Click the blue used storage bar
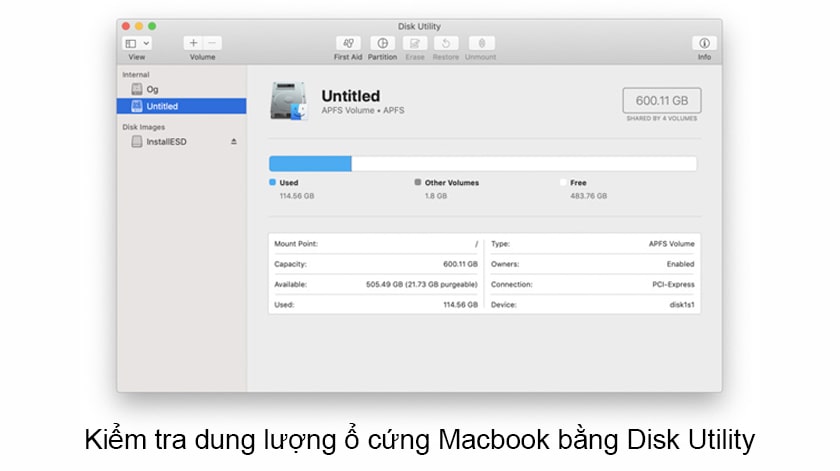This screenshot has width=840, height=471. point(310,163)
